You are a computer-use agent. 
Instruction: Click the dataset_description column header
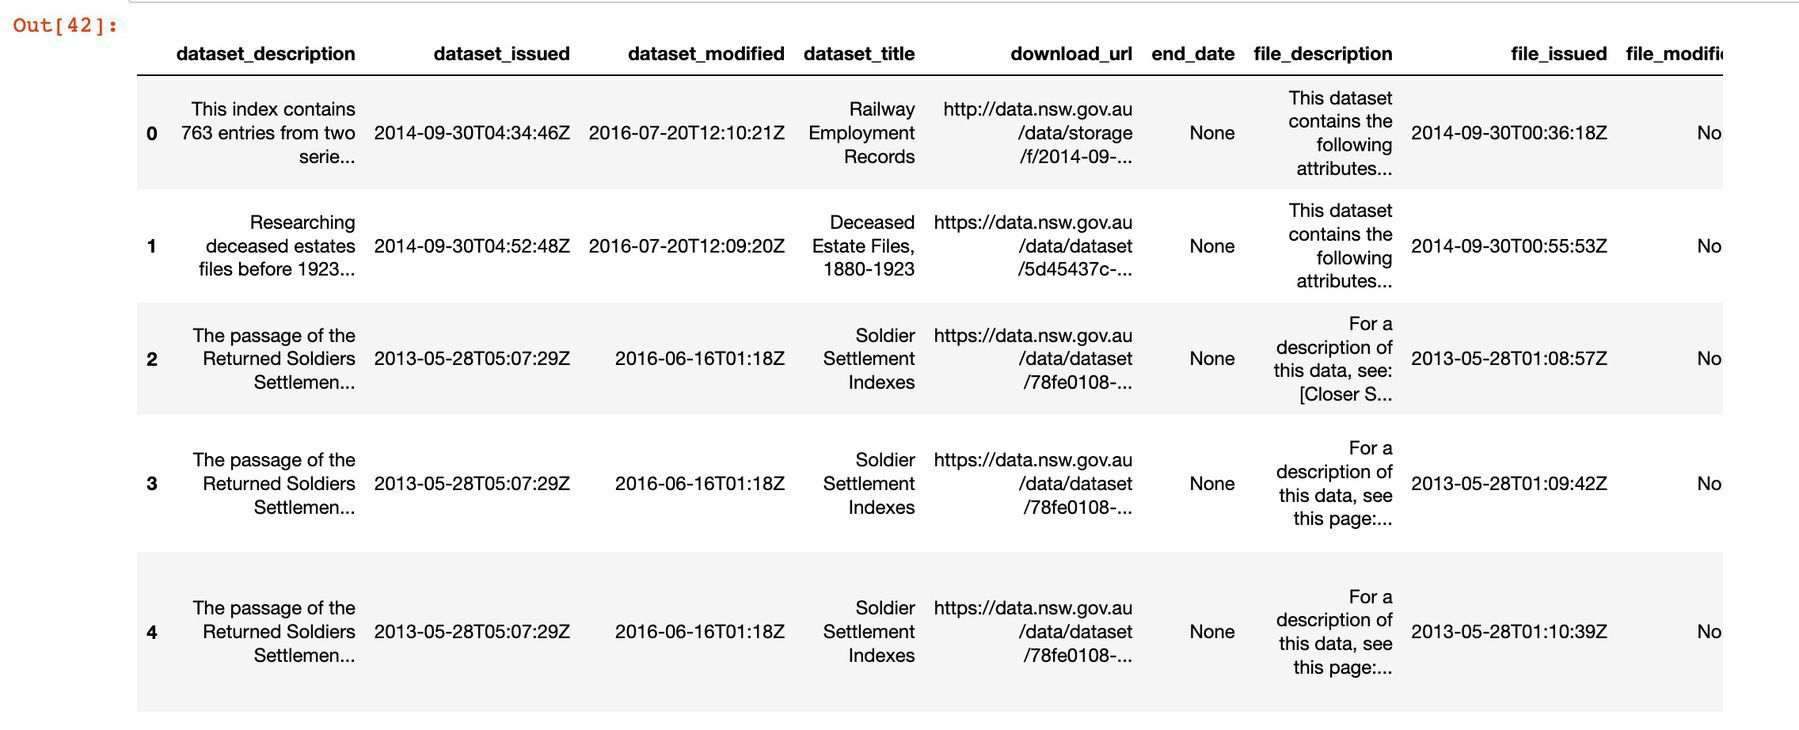click(x=265, y=54)
